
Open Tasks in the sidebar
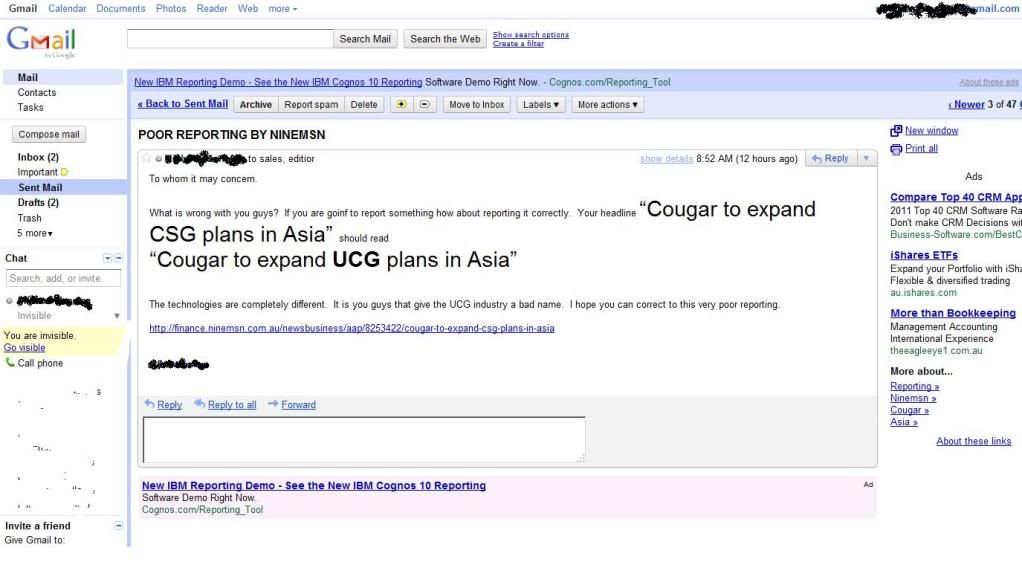[x=31, y=108]
